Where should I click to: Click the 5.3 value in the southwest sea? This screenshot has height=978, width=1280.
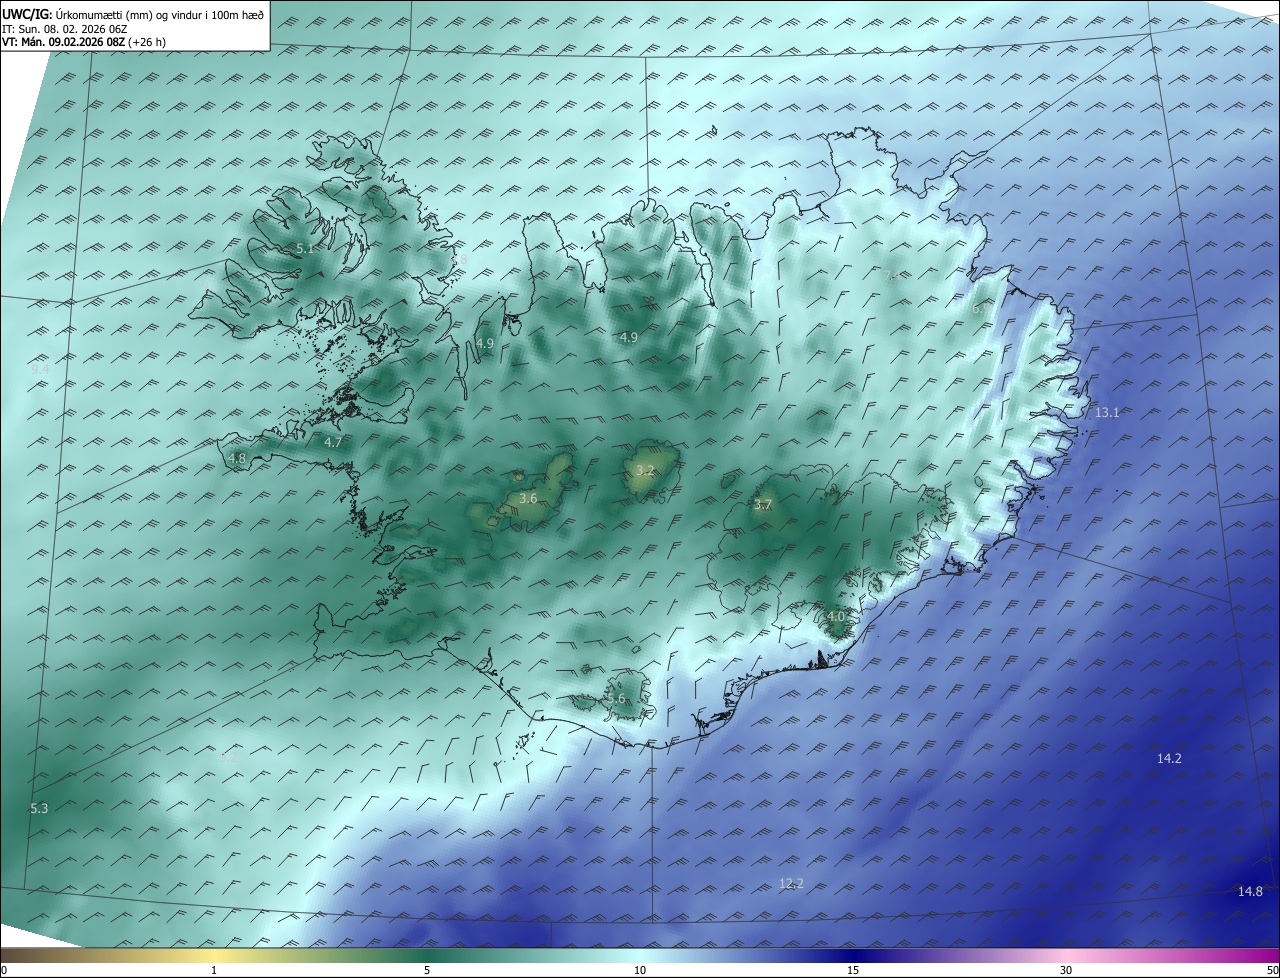click(x=39, y=808)
